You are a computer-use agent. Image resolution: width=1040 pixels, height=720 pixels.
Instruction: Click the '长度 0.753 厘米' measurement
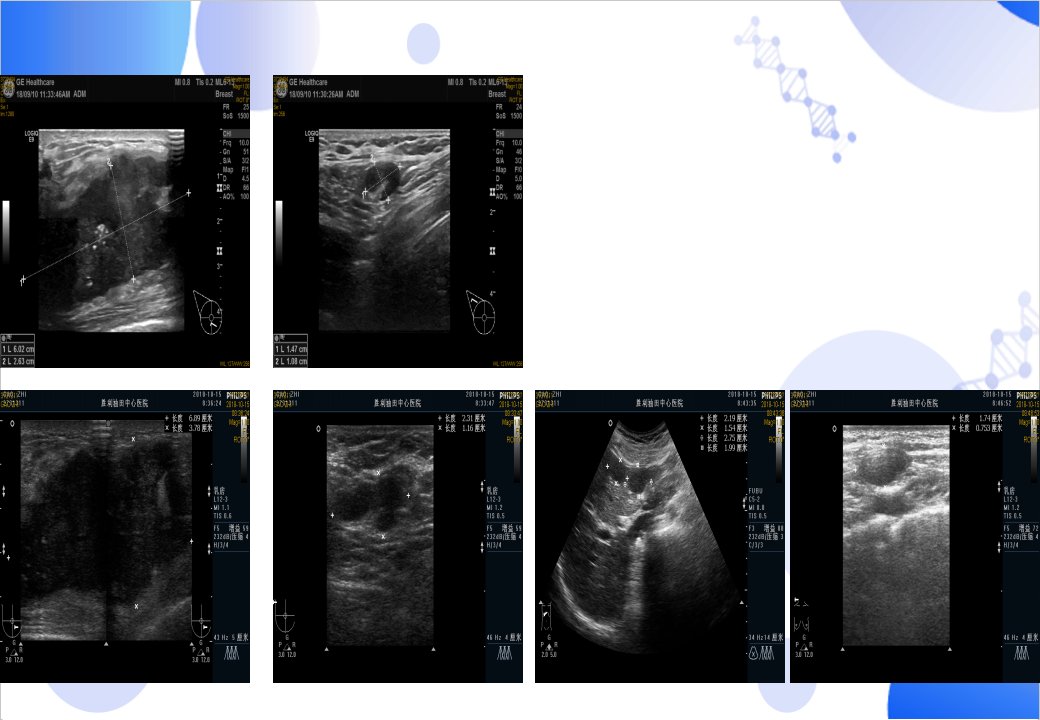[978, 428]
